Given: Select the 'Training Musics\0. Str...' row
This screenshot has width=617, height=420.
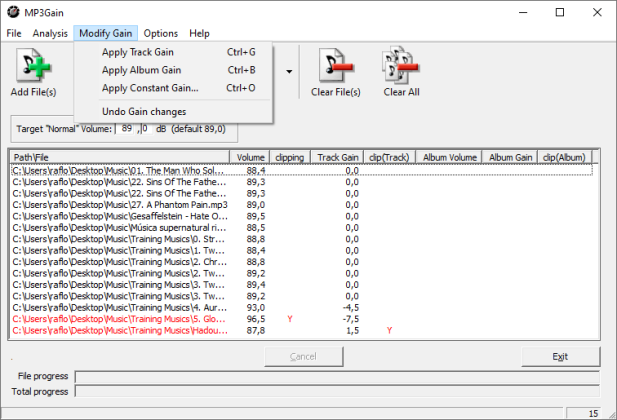Looking at the screenshot, I should pos(301,239).
